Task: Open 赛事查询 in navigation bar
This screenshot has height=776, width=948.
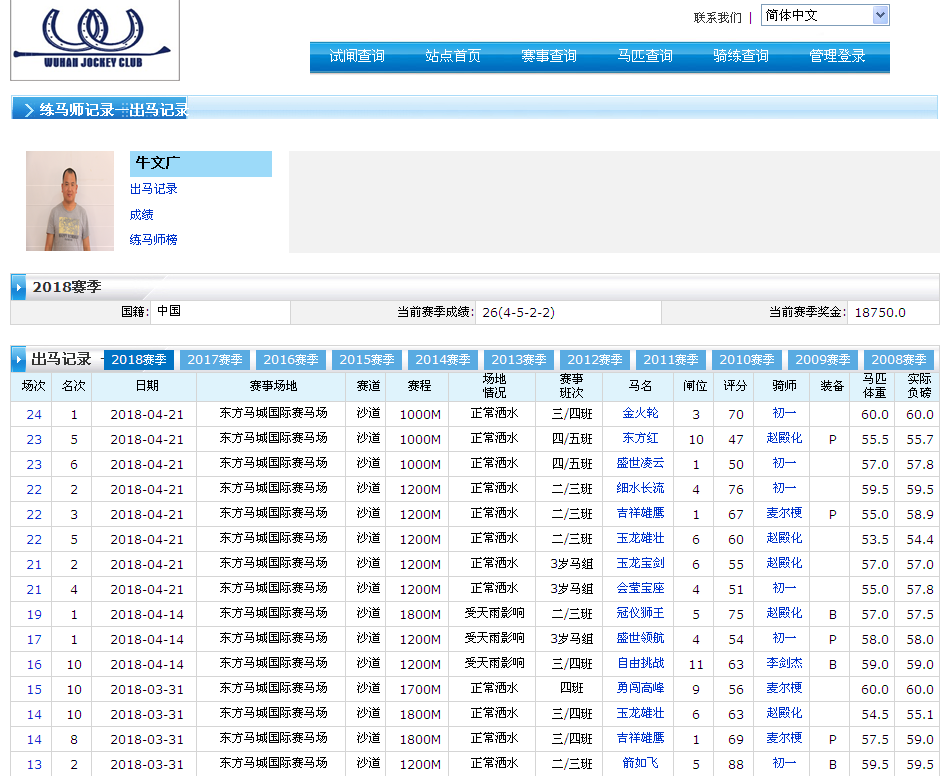Action: [x=549, y=56]
